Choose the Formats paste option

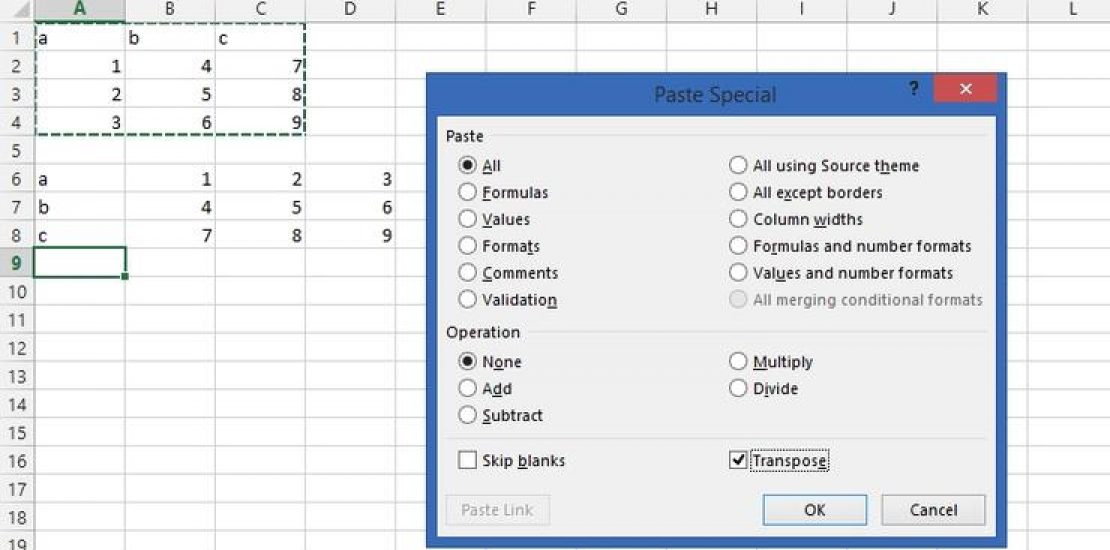(x=467, y=246)
